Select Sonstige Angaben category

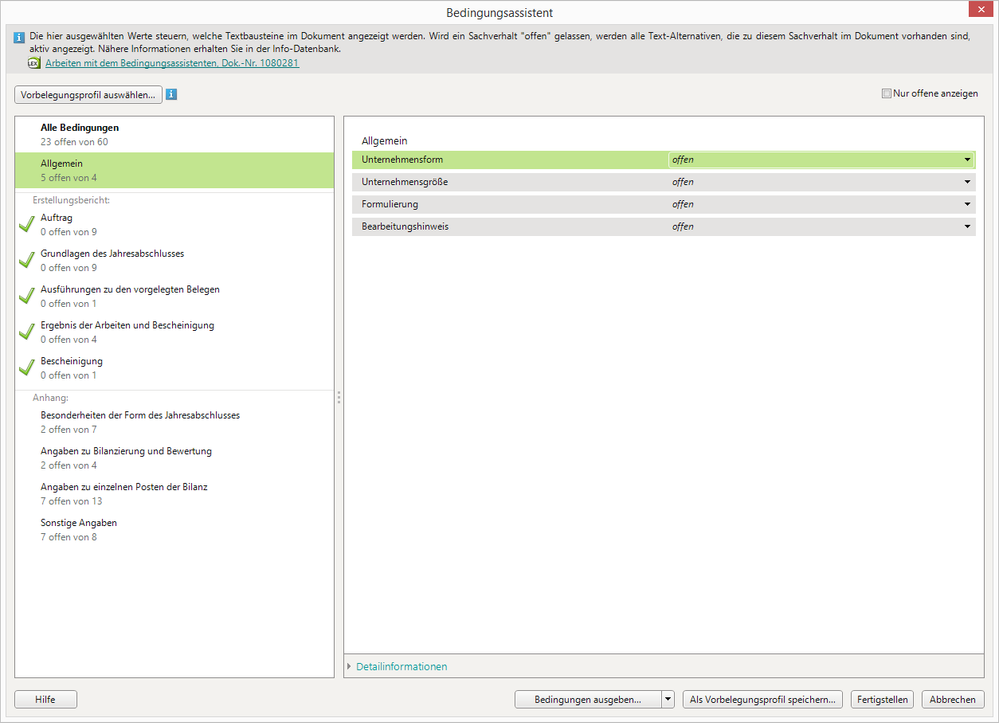coord(78,529)
